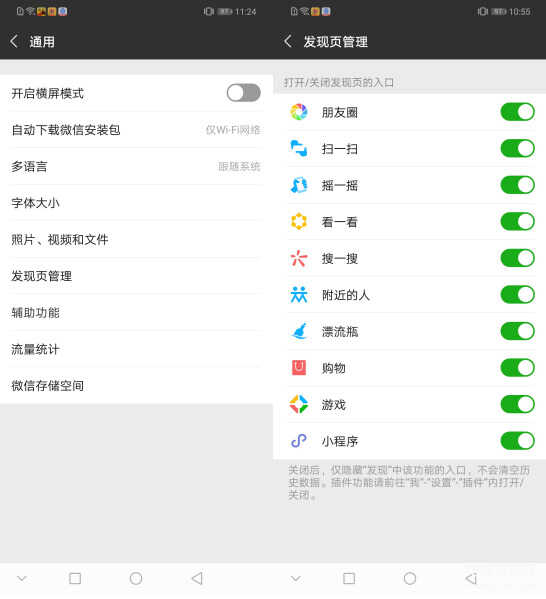Tap the 购物 red shopping bag icon
Image resolution: width=546 pixels, height=599 pixels.
pyautogui.click(x=299, y=368)
